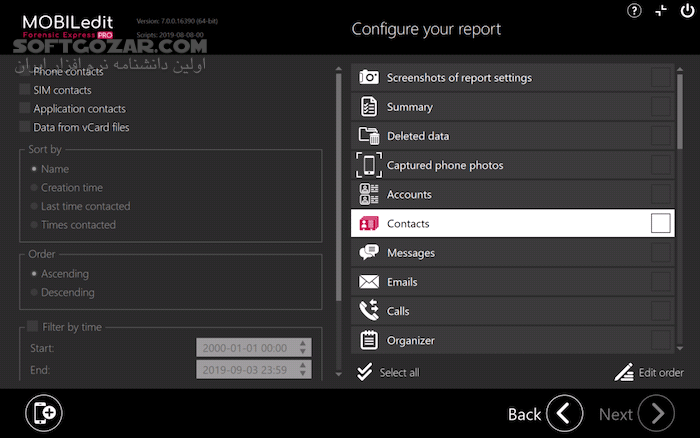Click the Emails envelope icon
This screenshot has height=438, width=700.
pyautogui.click(x=369, y=282)
